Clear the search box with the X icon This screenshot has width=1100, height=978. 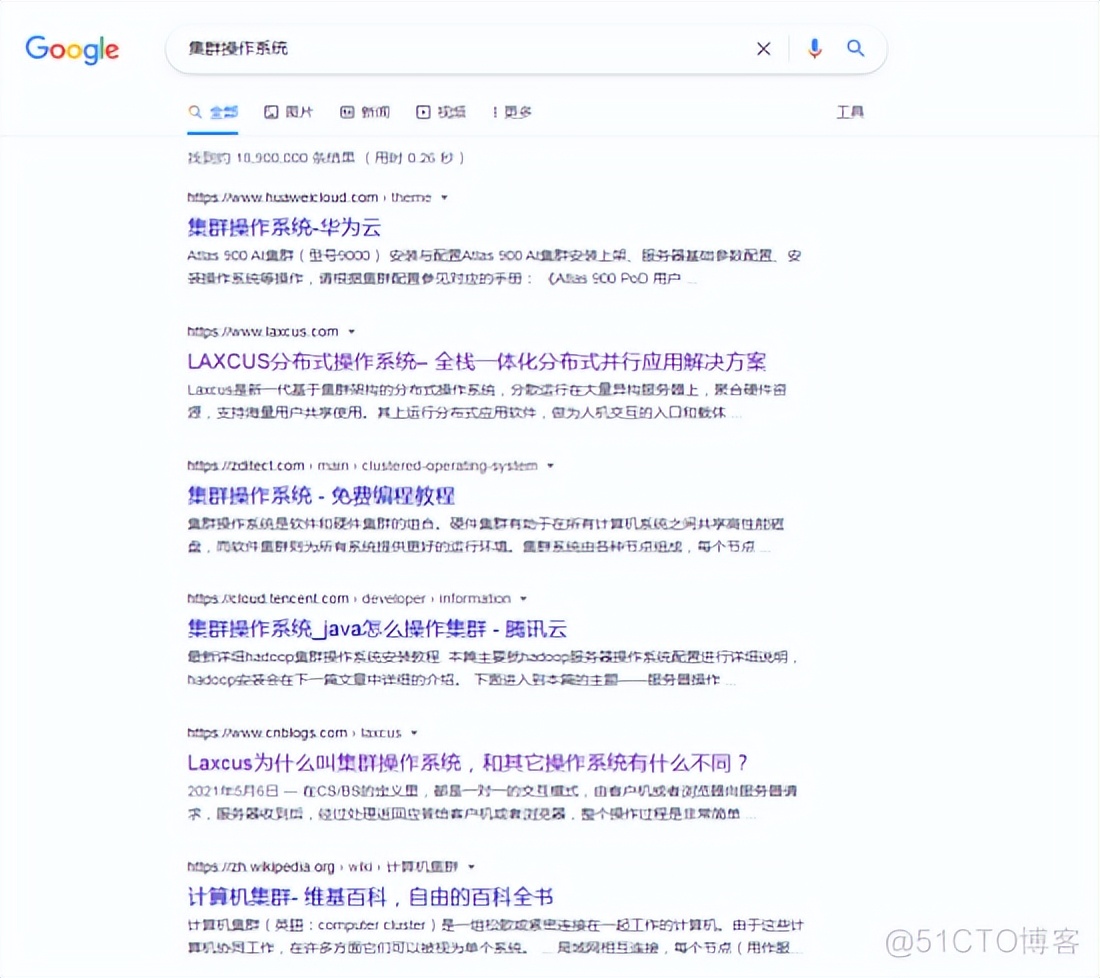pyautogui.click(x=763, y=48)
